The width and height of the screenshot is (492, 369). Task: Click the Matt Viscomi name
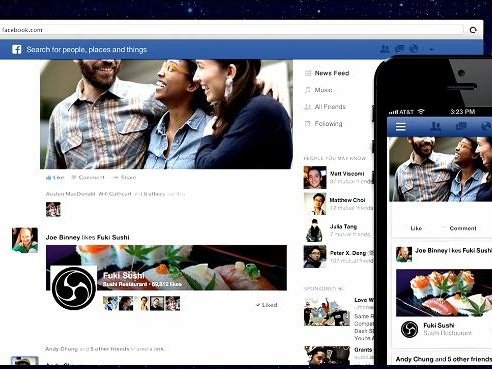(347, 174)
